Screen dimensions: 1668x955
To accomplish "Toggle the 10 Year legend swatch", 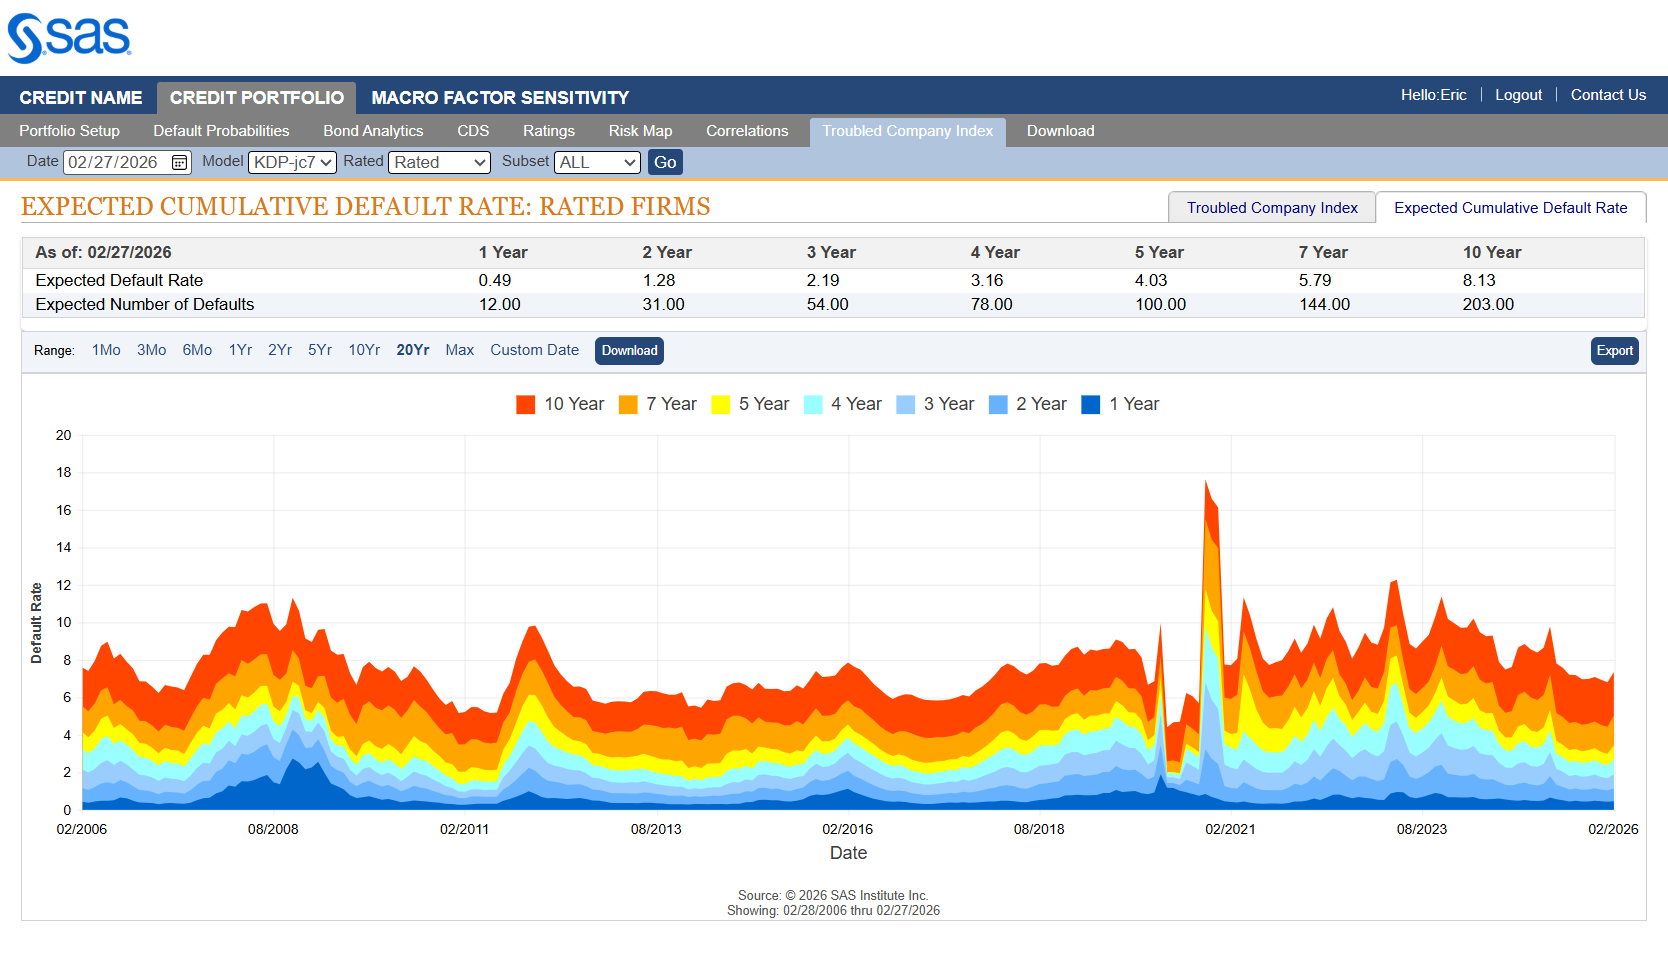I will (525, 404).
